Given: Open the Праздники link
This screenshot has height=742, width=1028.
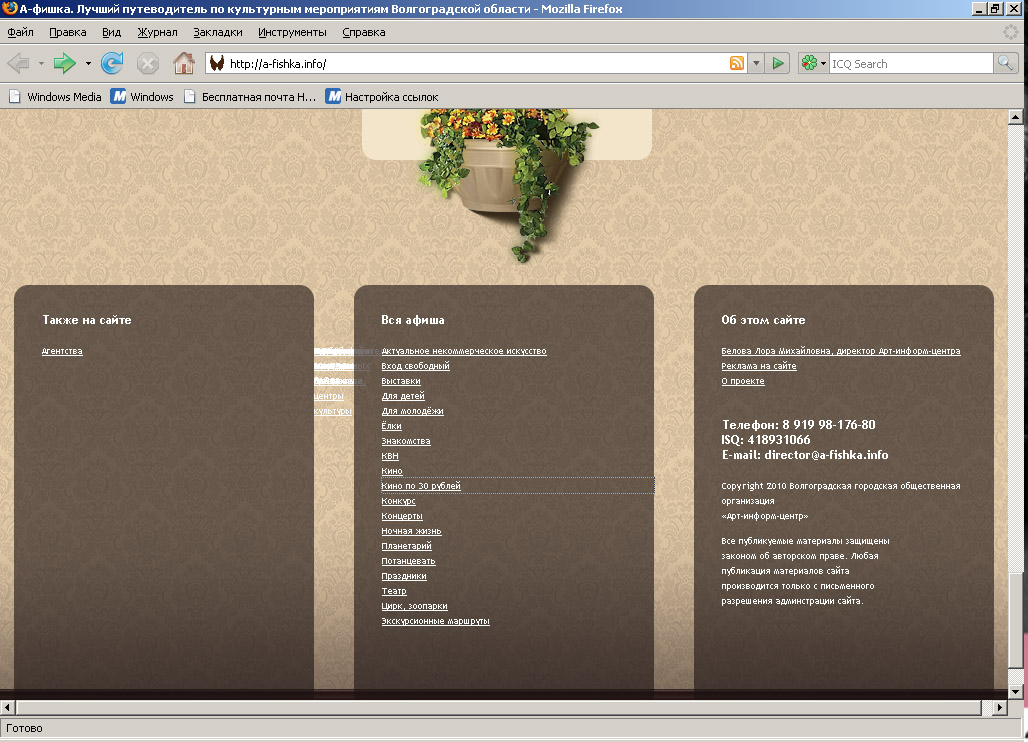Looking at the screenshot, I should [x=404, y=576].
